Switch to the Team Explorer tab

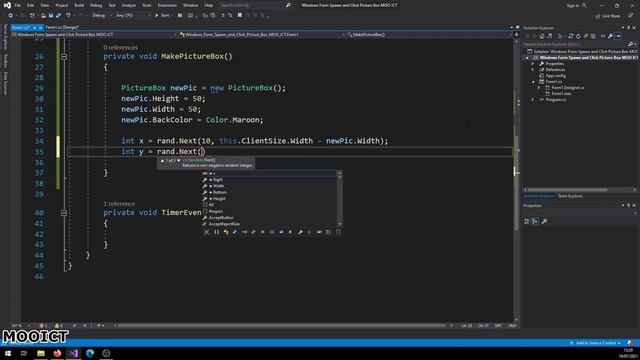click(570, 196)
